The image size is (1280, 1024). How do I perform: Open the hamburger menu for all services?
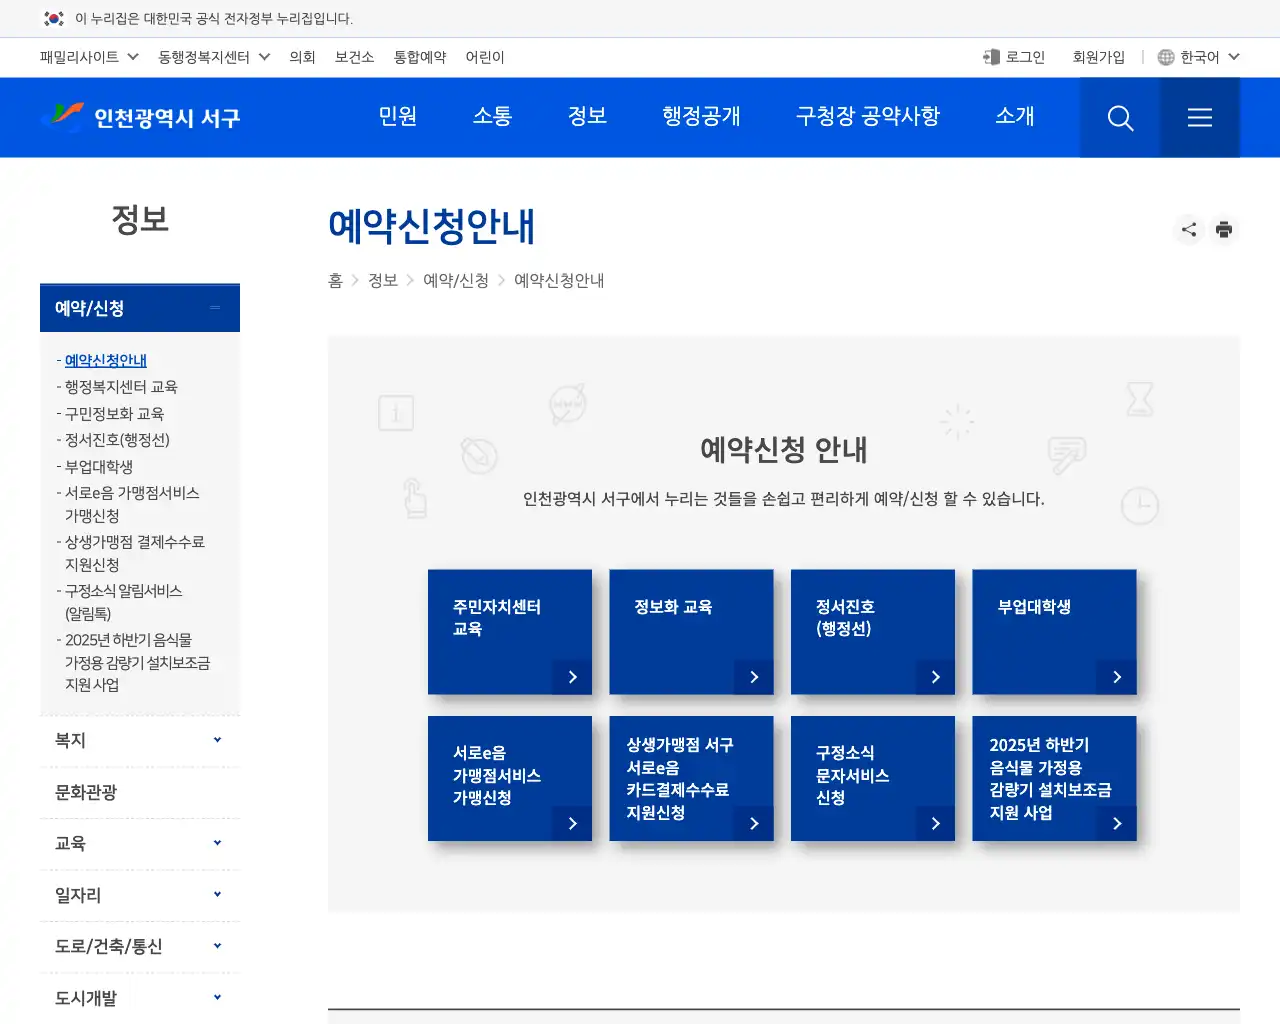[1200, 117]
